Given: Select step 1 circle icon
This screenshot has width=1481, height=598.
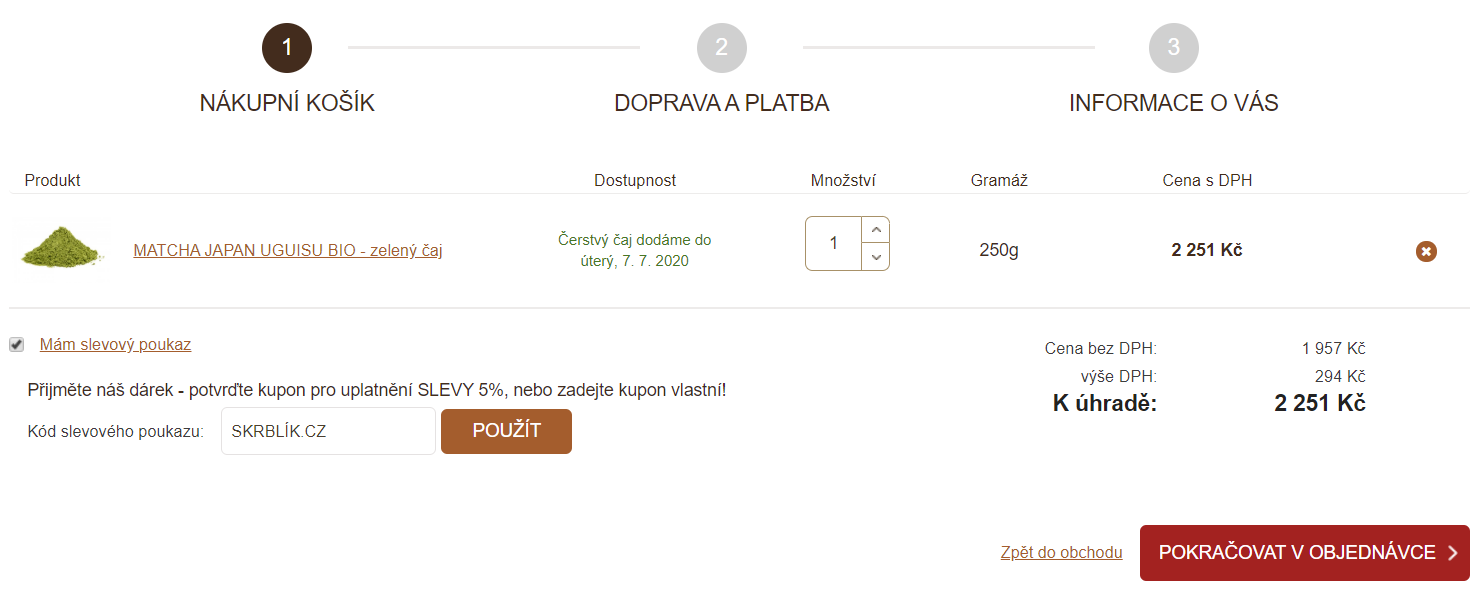Looking at the screenshot, I should click(287, 48).
